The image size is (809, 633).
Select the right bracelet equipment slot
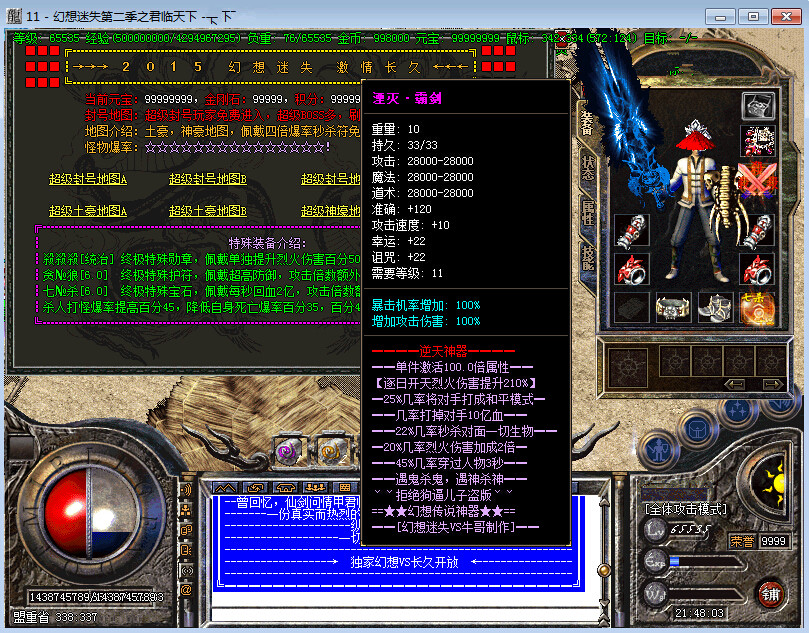[x=757, y=230]
